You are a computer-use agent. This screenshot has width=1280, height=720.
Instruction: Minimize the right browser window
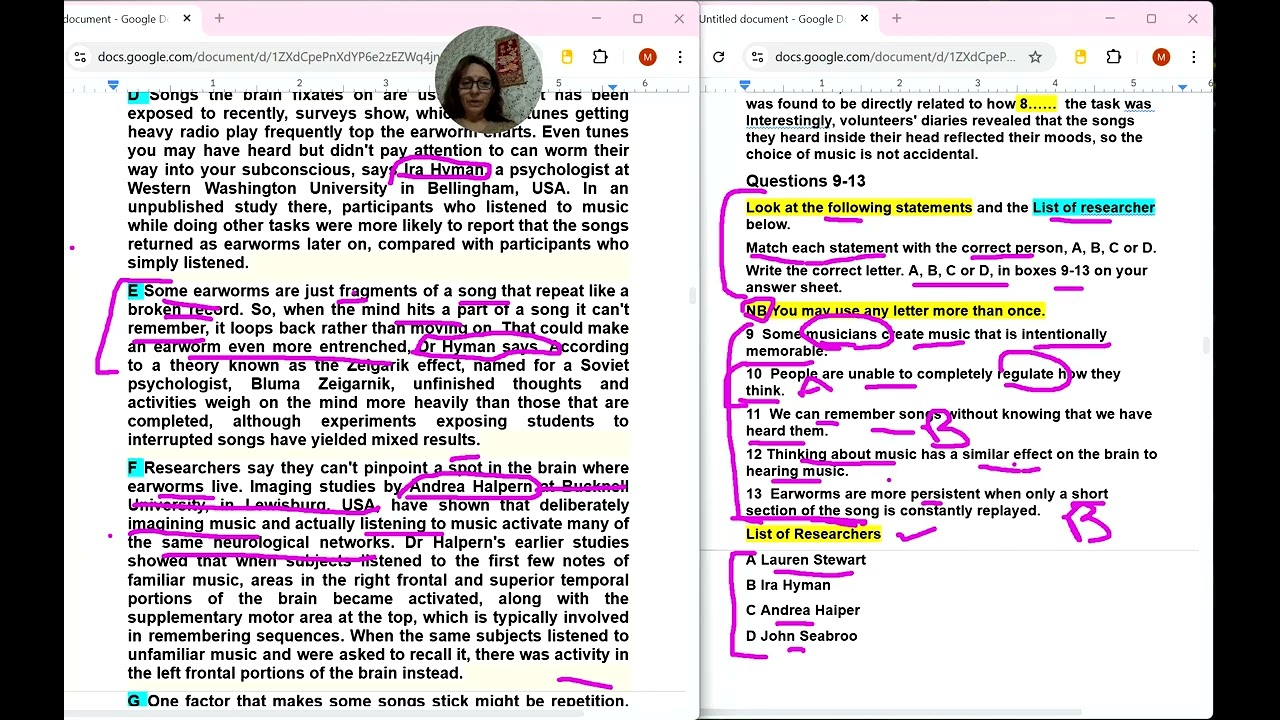click(1109, 18)
